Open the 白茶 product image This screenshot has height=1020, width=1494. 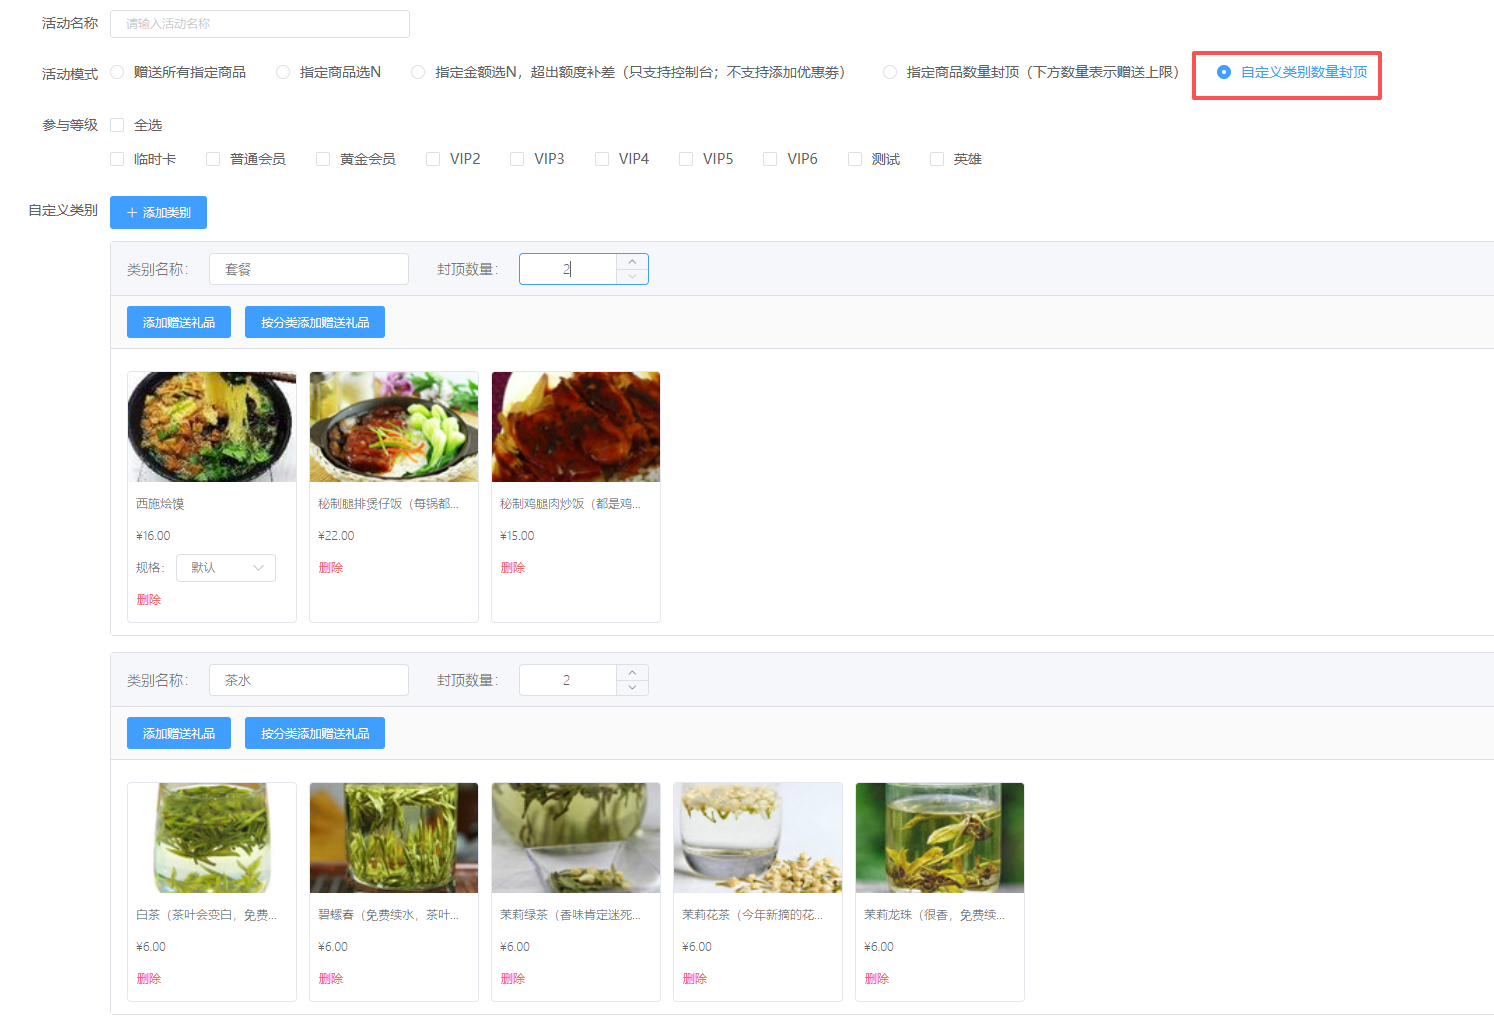point(212,838)
